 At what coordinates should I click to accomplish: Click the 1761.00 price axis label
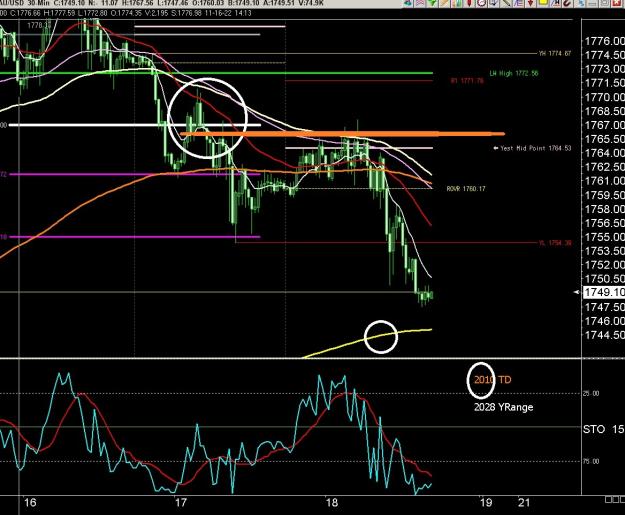click(x=604, y=181)
